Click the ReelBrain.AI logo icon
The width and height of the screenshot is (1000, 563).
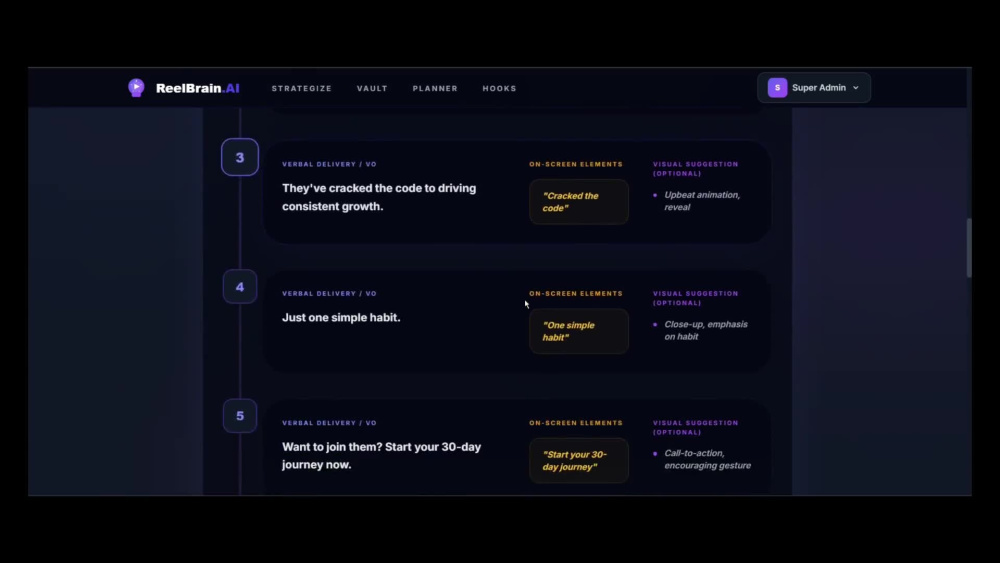136,87
